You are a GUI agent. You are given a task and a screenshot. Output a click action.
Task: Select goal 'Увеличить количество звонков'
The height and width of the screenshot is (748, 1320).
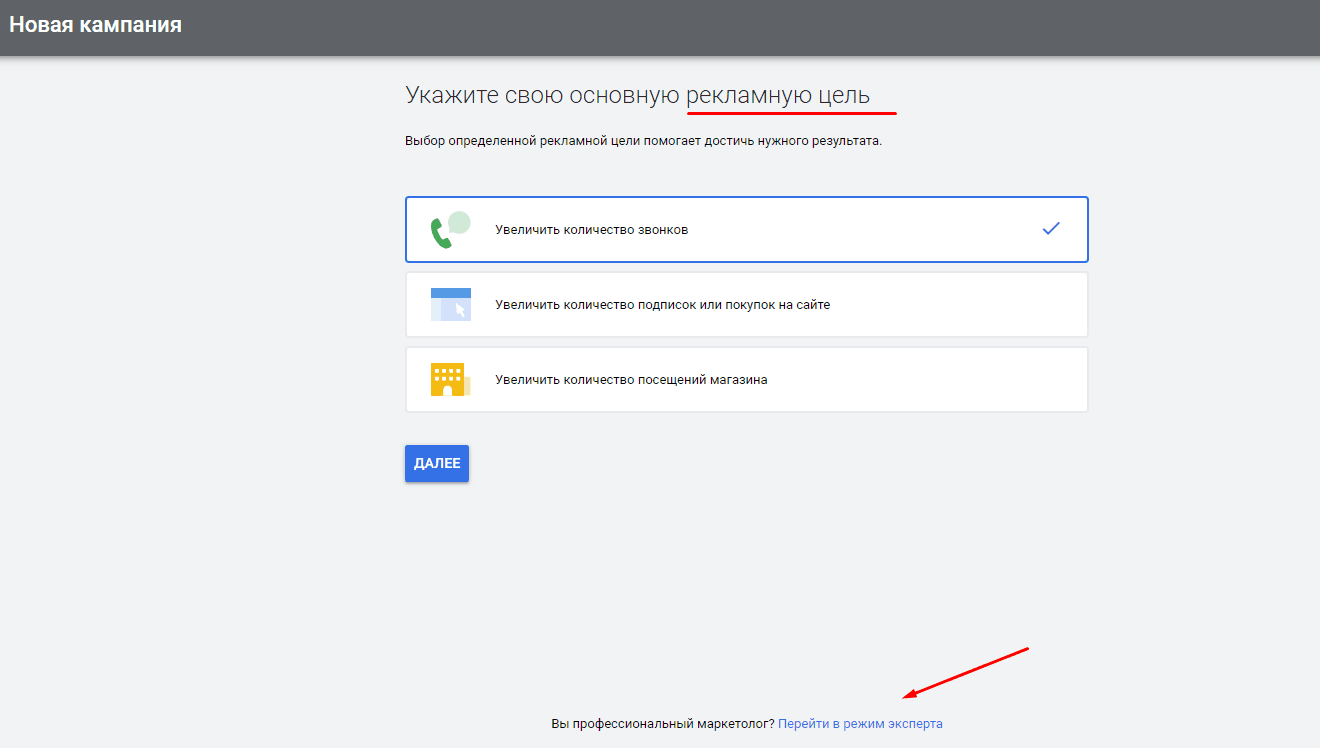click(745, 229)
